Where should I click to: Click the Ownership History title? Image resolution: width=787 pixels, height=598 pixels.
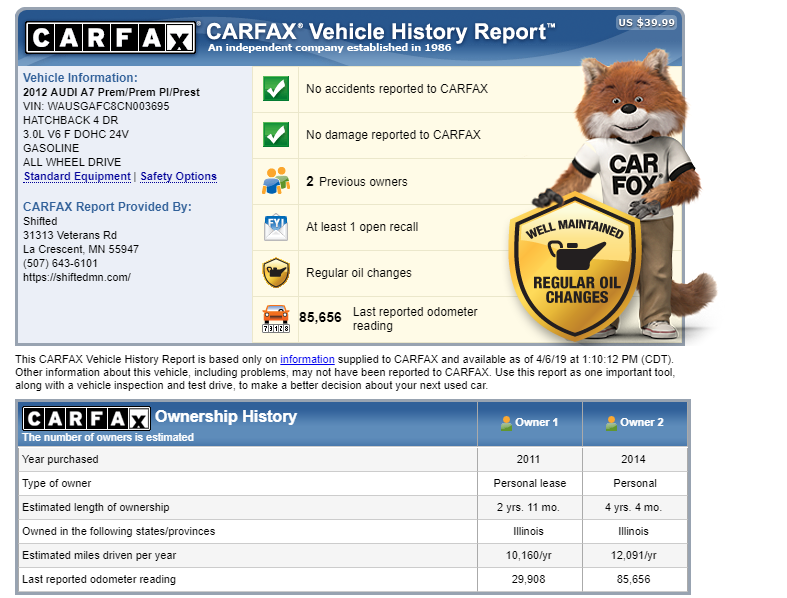point(226,416)
